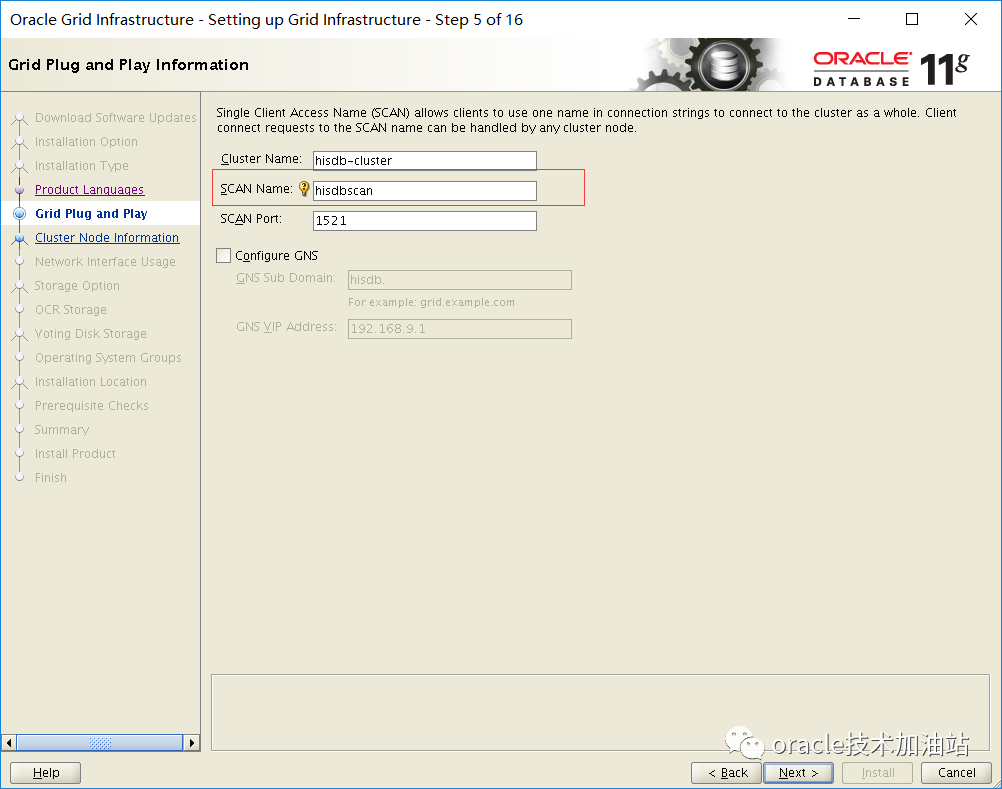
Task: Click the GNS Sub Domain field
Action: click(459, 280)
